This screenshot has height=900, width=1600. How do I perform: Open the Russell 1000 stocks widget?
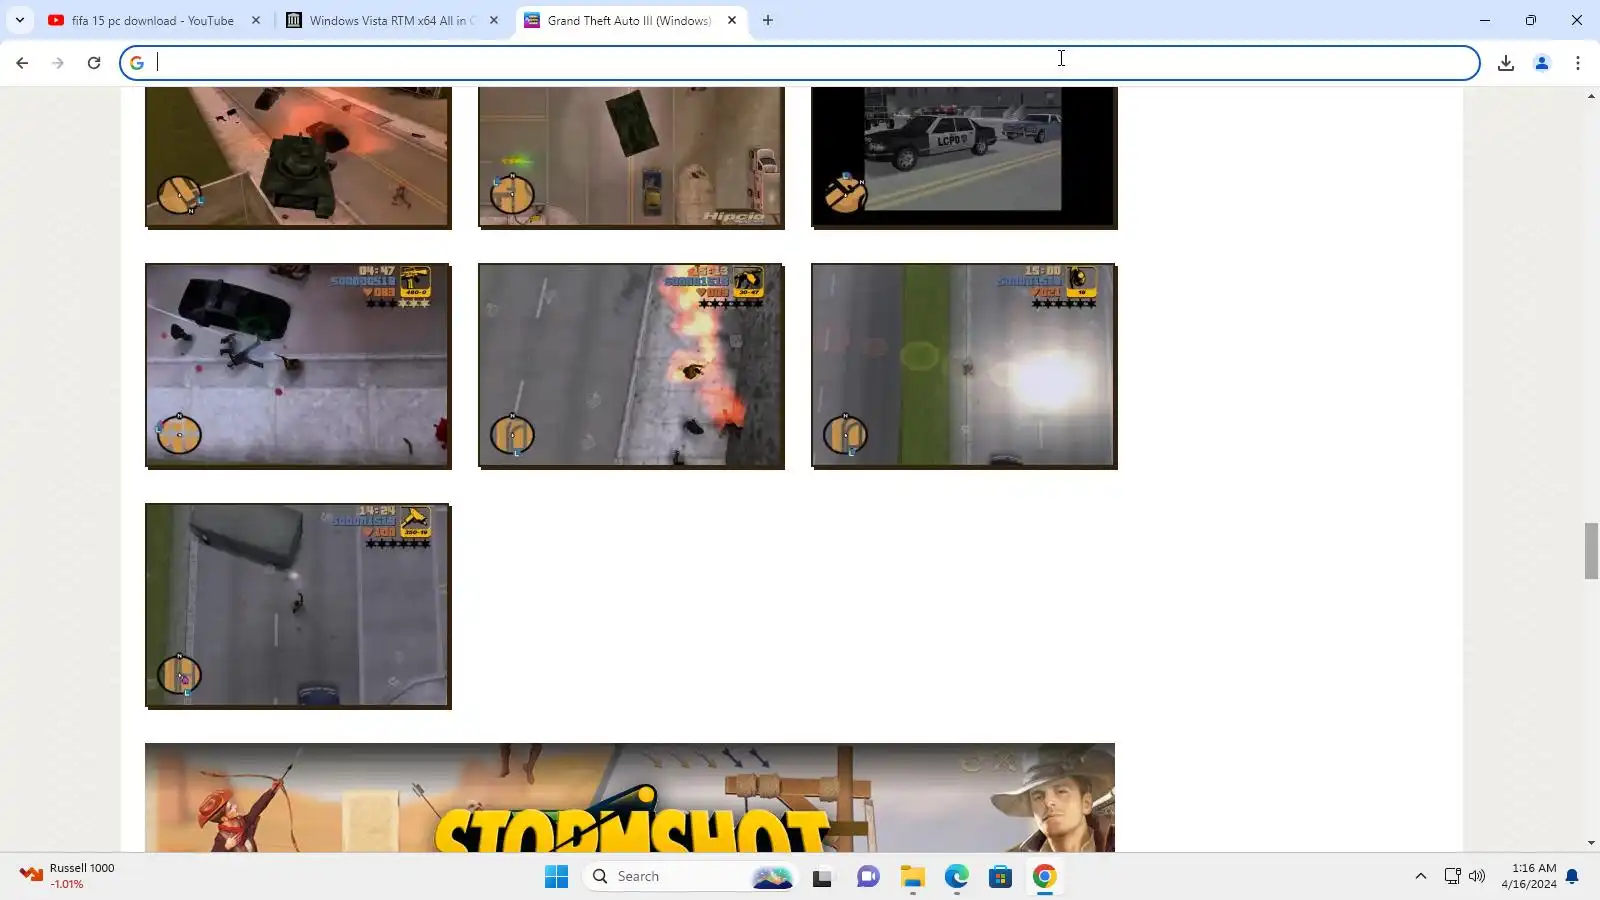67,876
